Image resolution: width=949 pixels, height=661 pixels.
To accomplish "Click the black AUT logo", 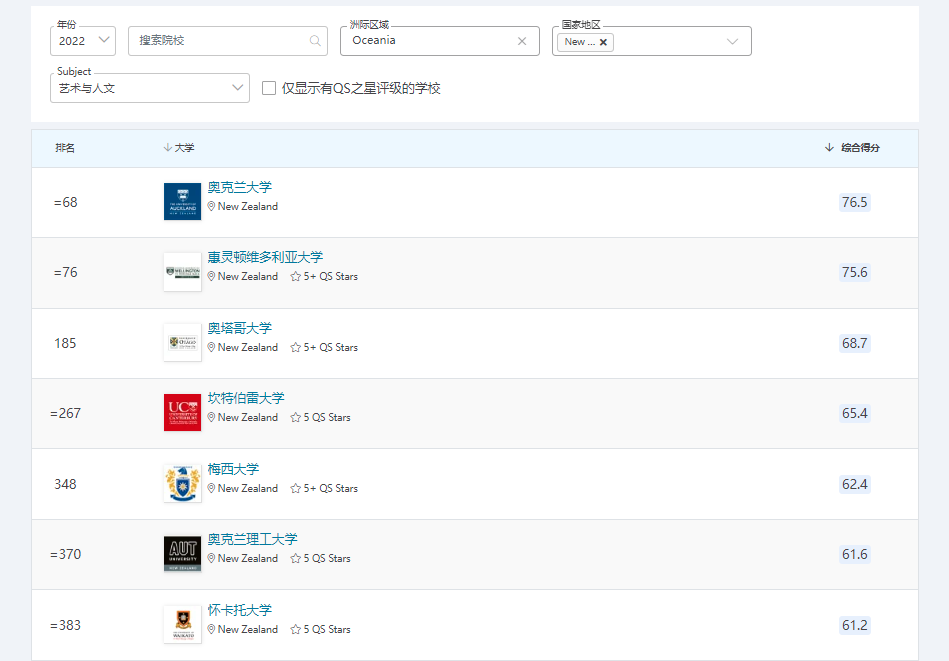I will 182,554.
